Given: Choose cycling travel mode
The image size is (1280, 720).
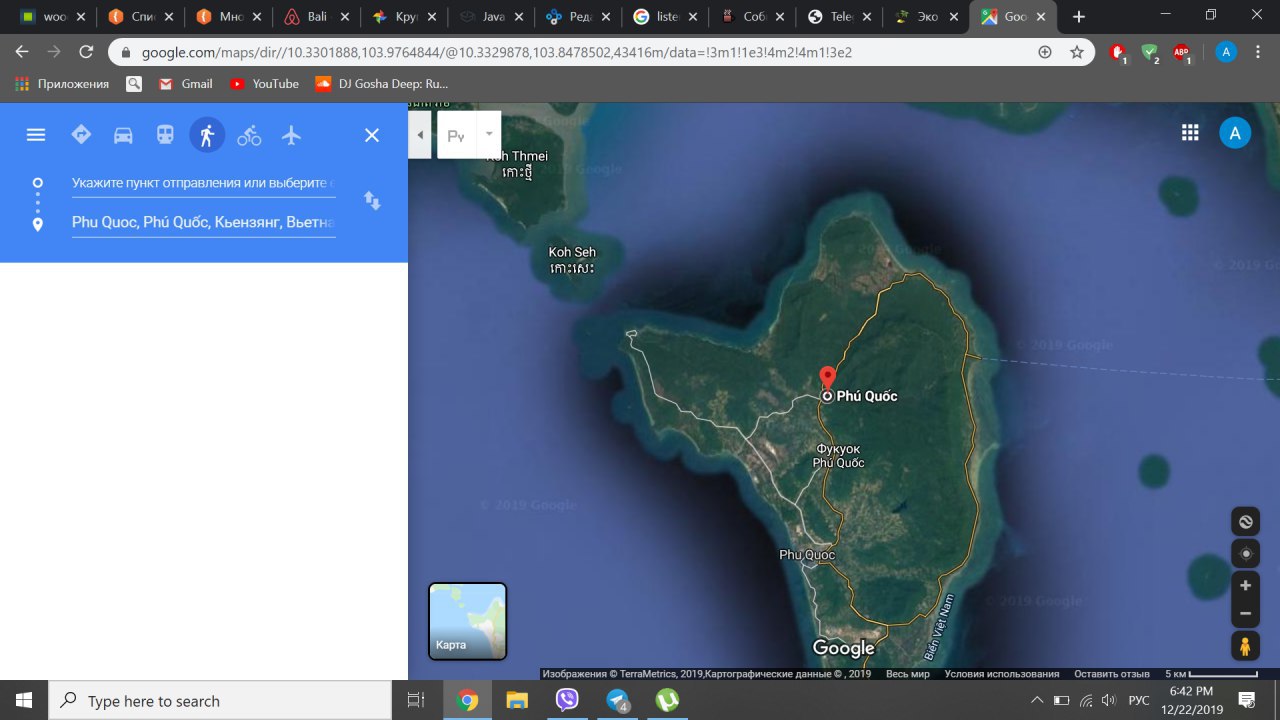Looking at the screenshot, I should 249,135.
